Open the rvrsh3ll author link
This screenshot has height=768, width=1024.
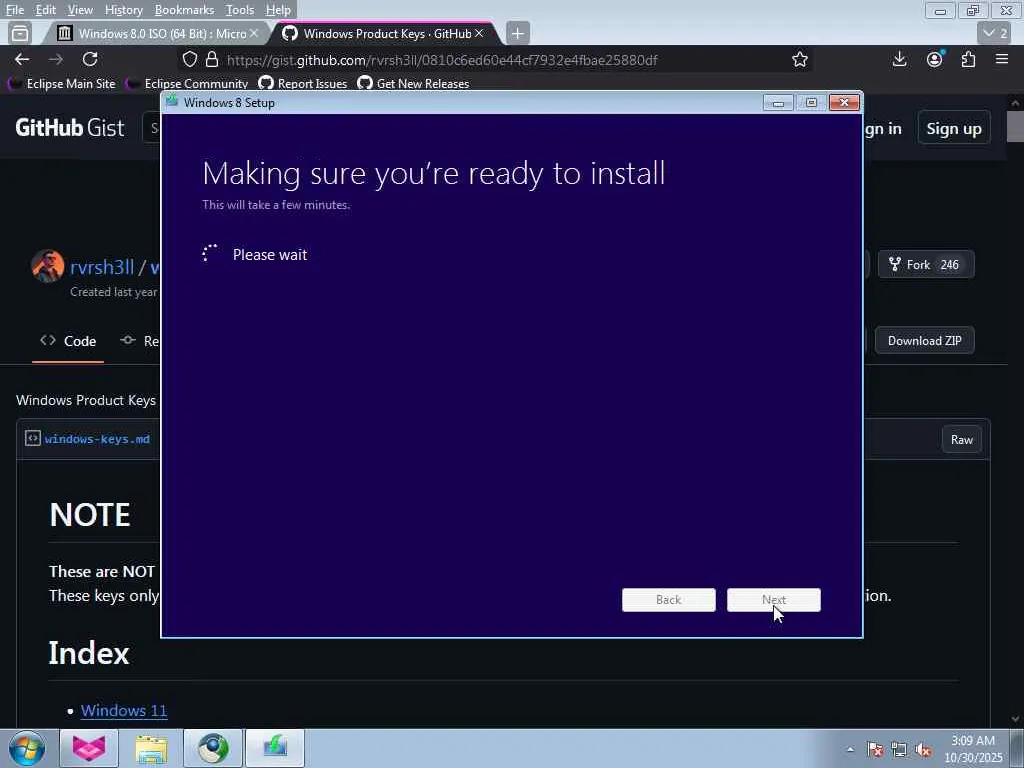click(x=102, y=267)
